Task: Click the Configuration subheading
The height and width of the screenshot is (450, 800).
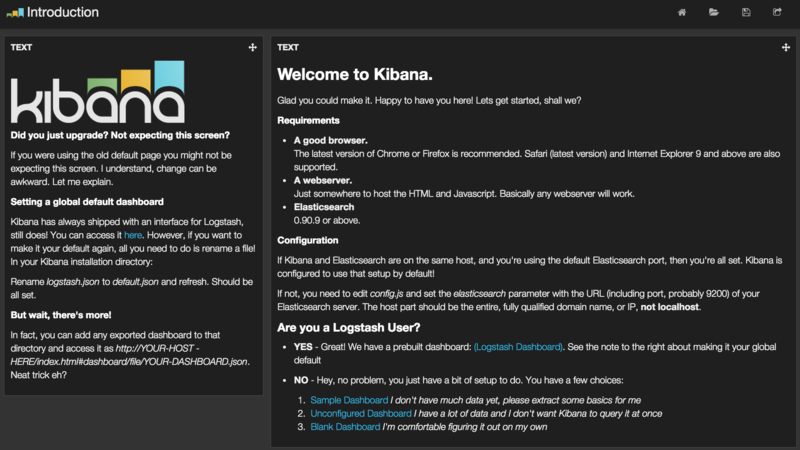Action: point(308,240)
